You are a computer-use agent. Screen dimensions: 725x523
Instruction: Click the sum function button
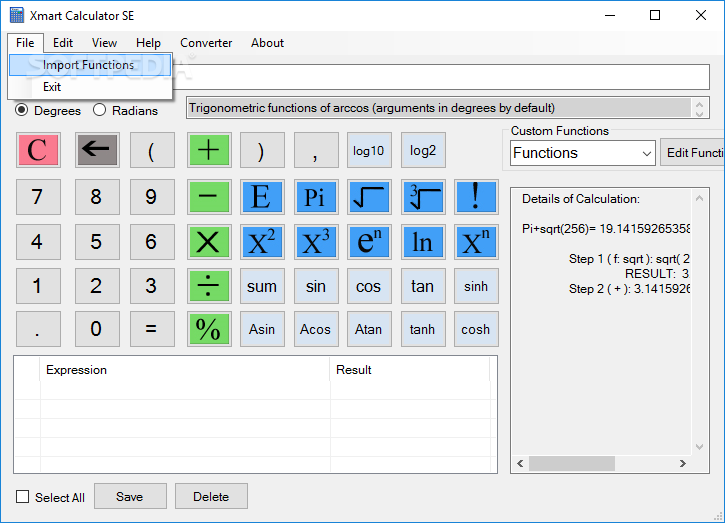(x=262, y=286)
